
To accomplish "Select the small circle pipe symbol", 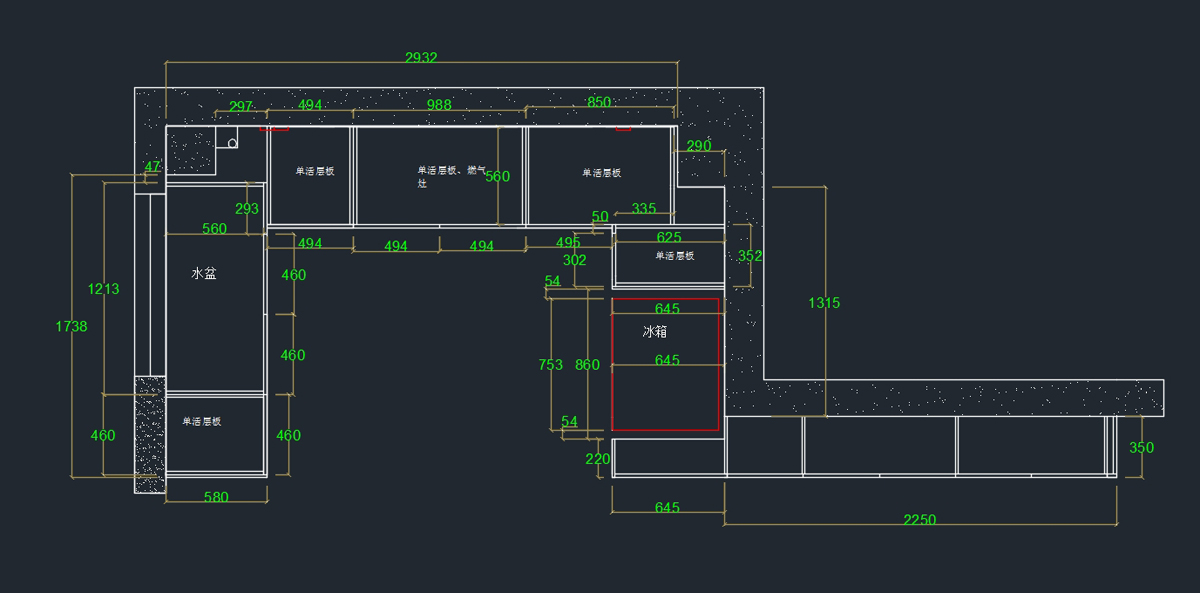I will [x=232, y=143].
